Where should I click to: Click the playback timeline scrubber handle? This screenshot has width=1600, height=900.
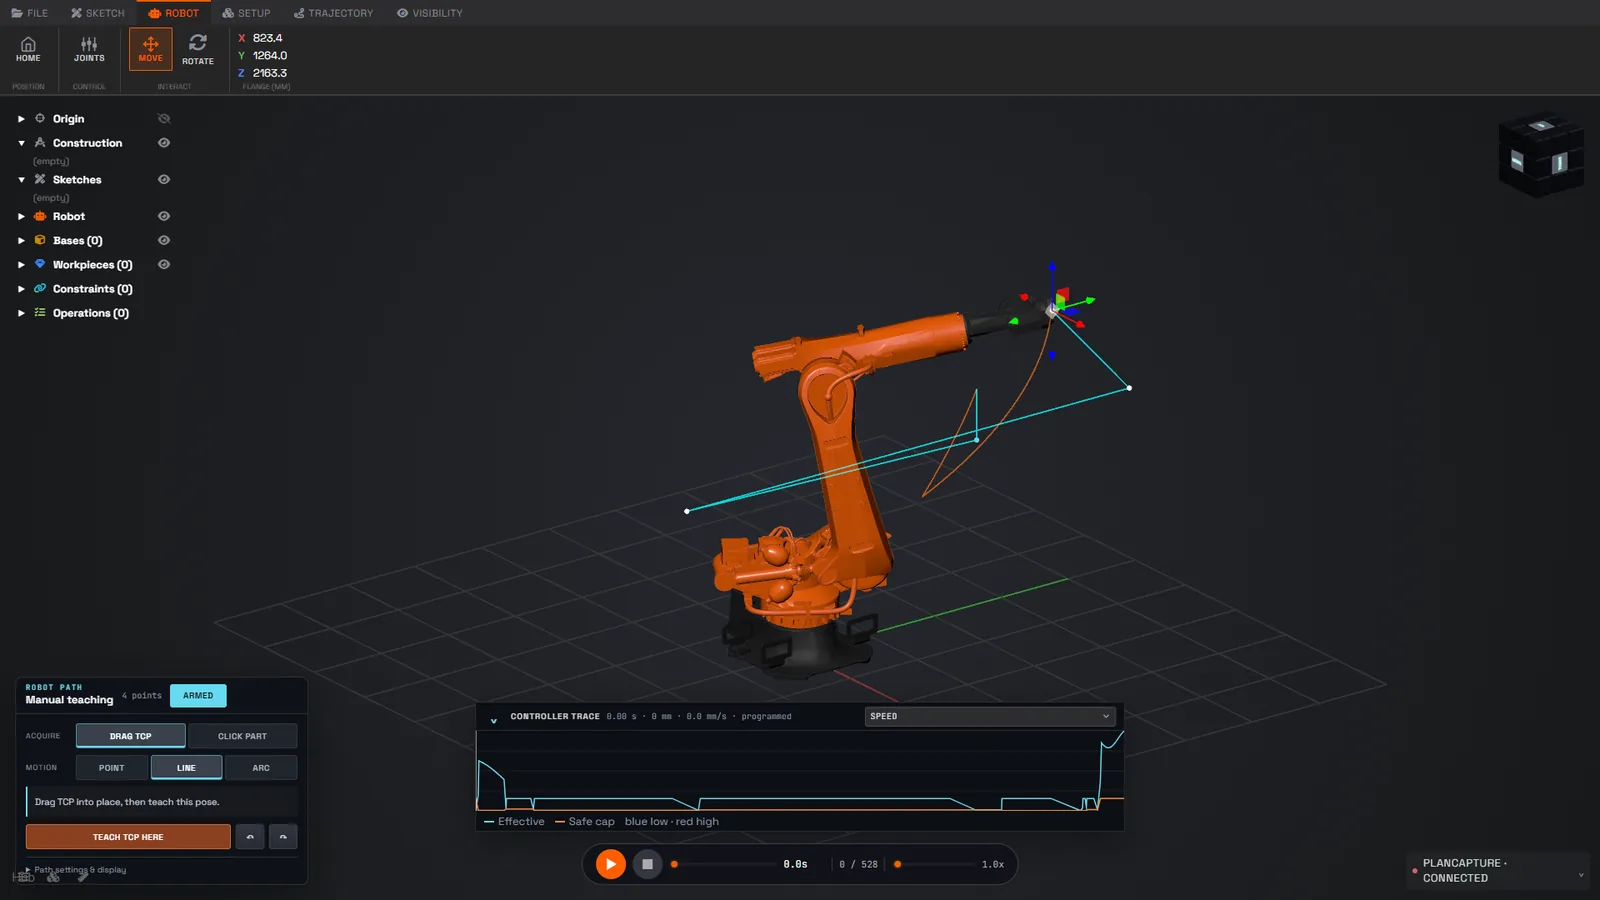674,864
